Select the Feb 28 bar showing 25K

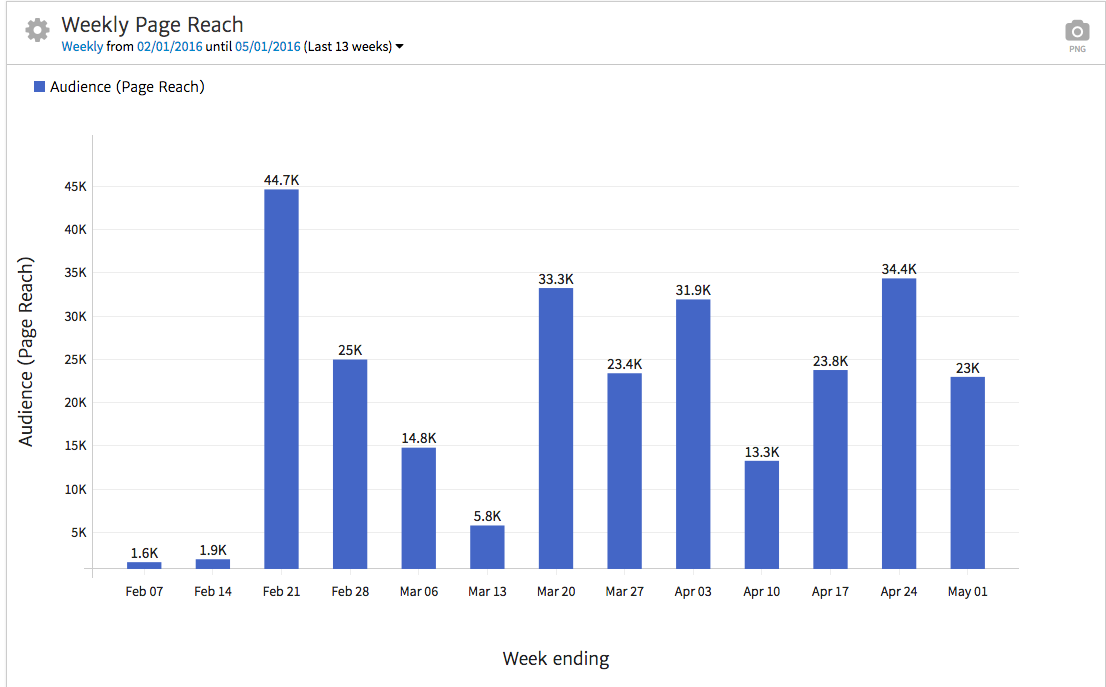(x=350, y=464)
